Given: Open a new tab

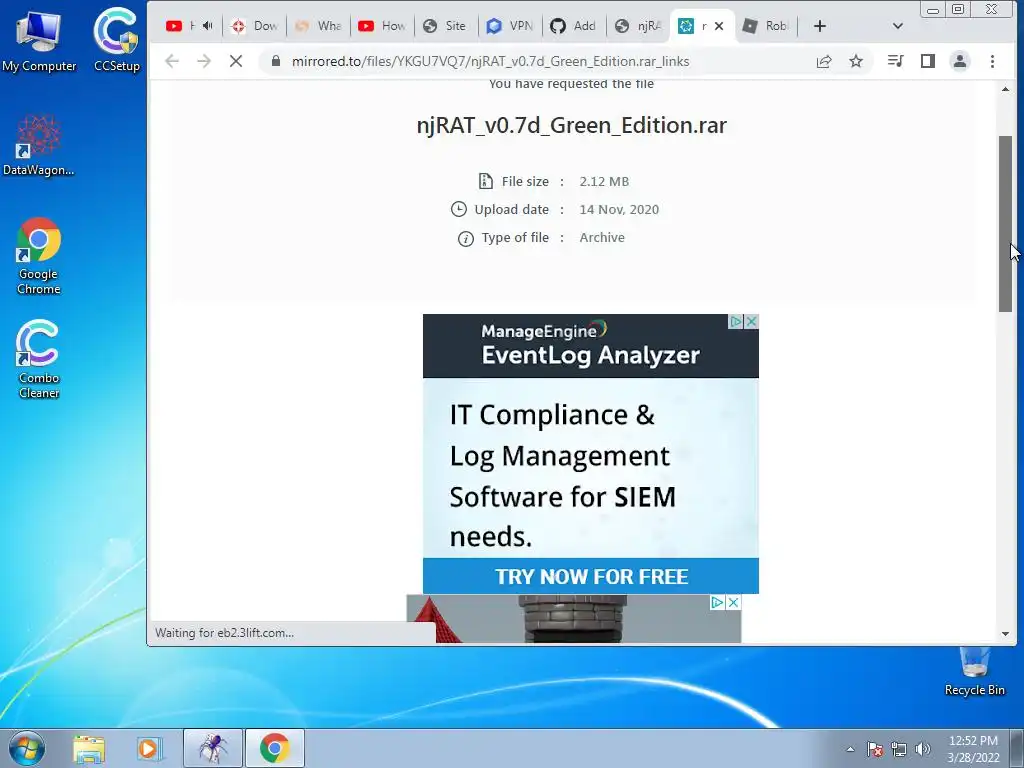Looking at the screenshot, I should [x=820, y=26].
